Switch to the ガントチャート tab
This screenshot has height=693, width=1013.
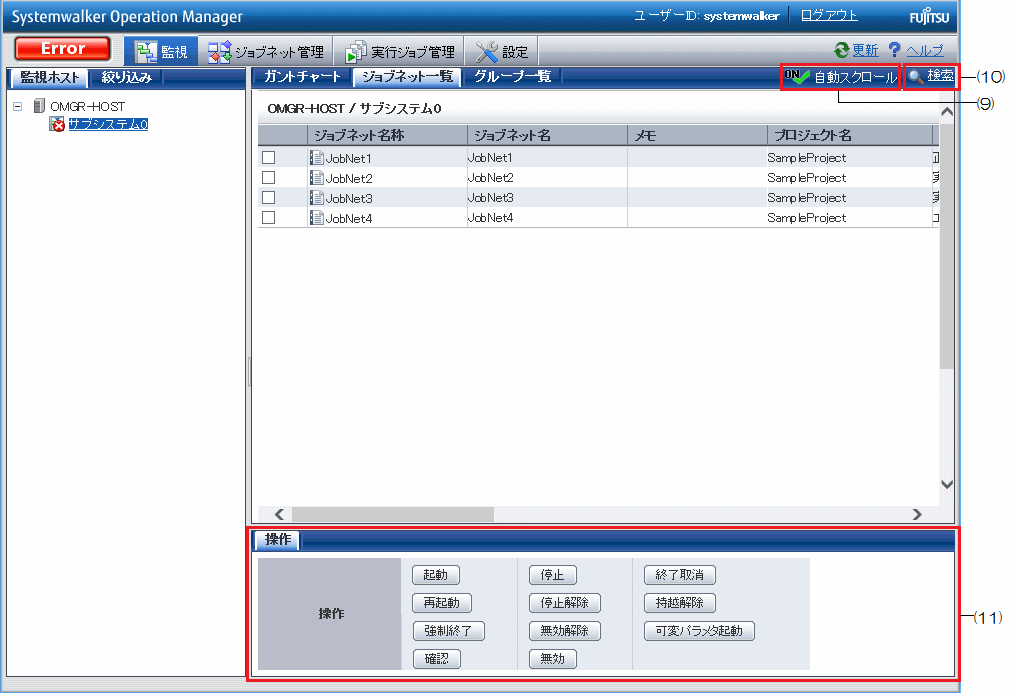302,77
